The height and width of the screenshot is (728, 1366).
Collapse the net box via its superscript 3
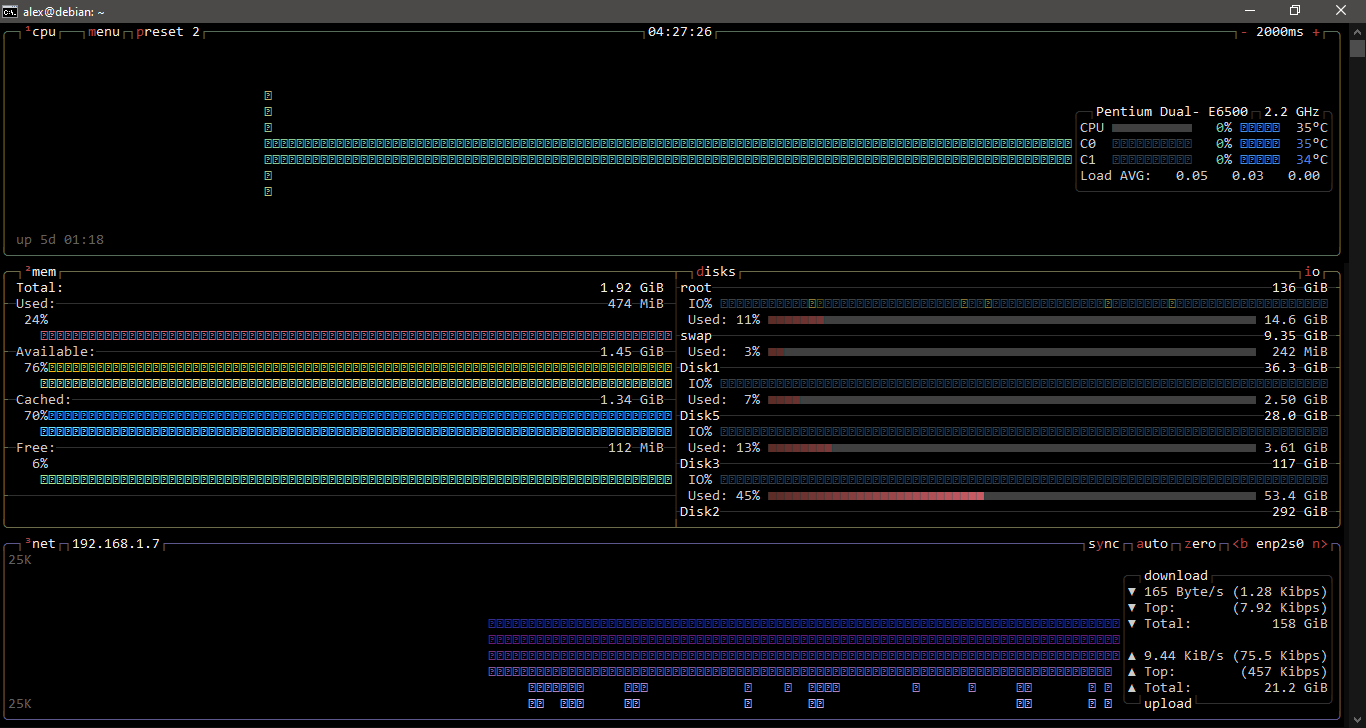point(26,541)
